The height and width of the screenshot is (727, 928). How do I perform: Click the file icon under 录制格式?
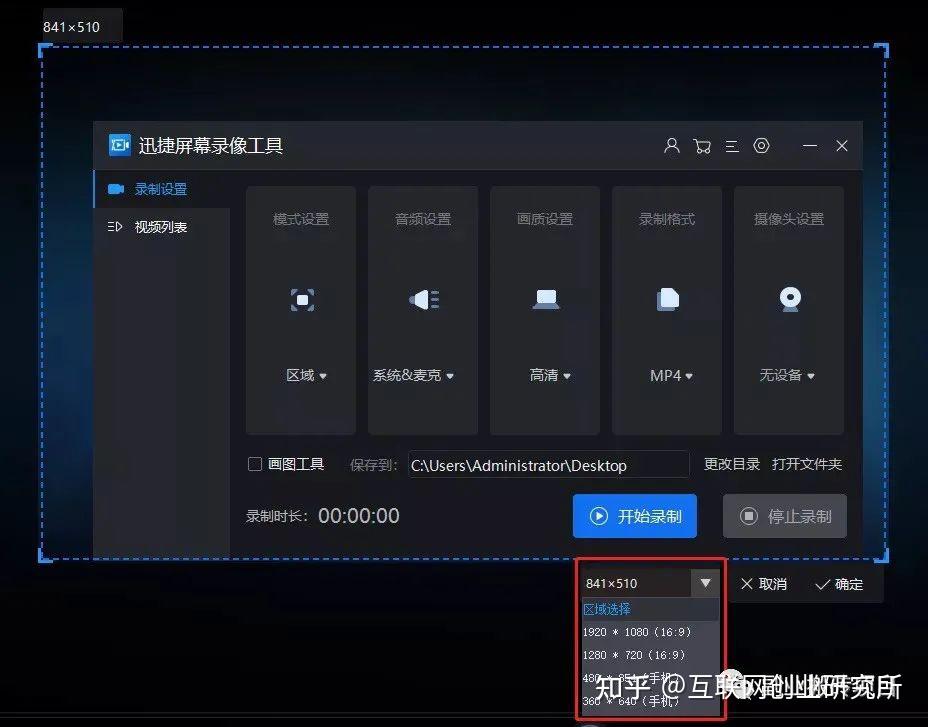(x=668, y=299)
